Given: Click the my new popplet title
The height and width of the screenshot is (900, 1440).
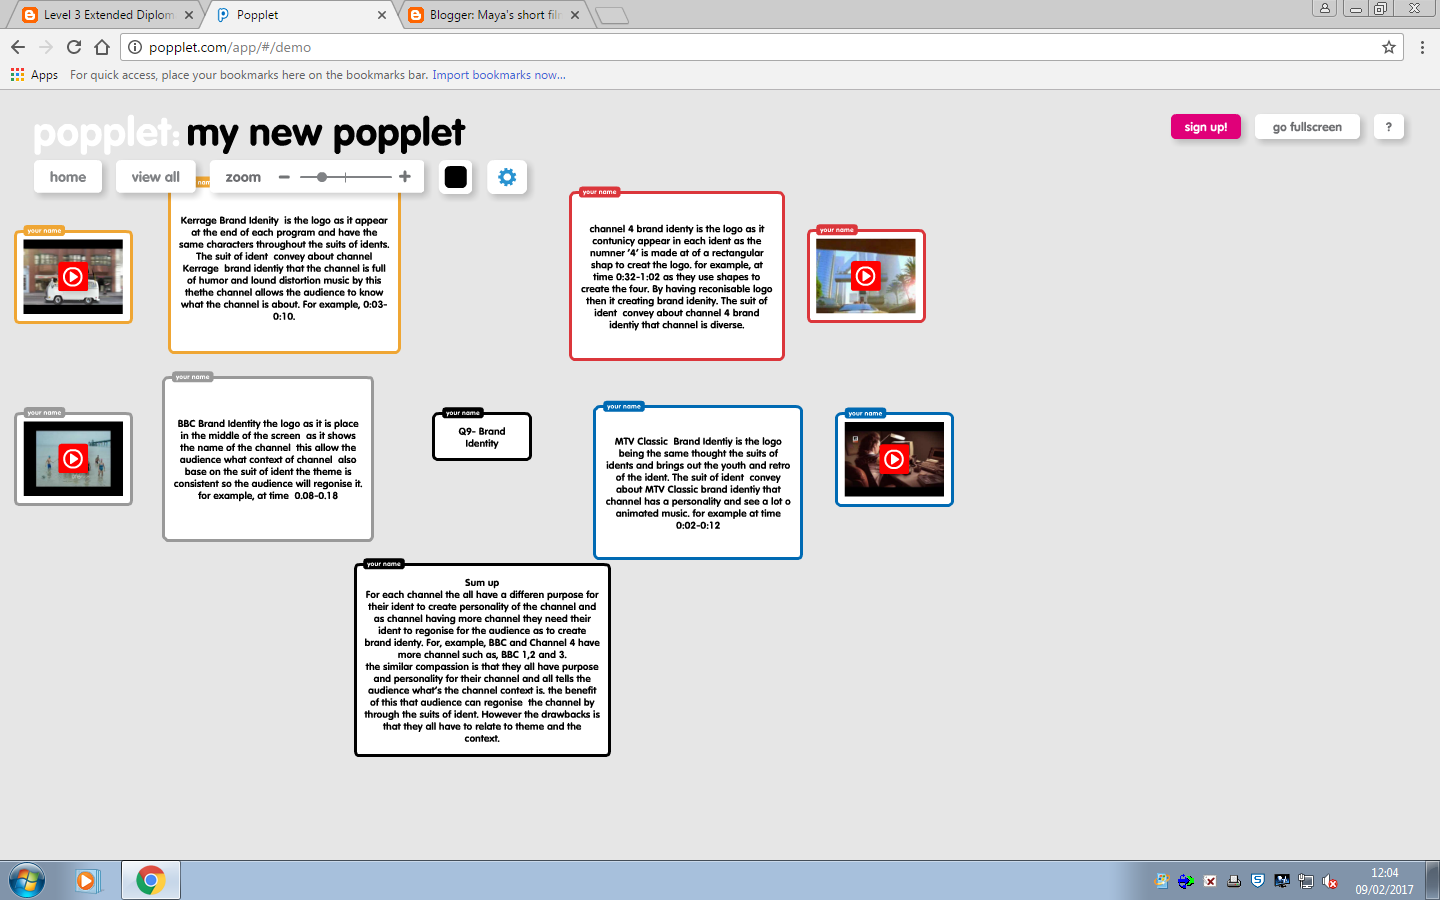Looking at the screenshot, I should (x=326, y=133).
